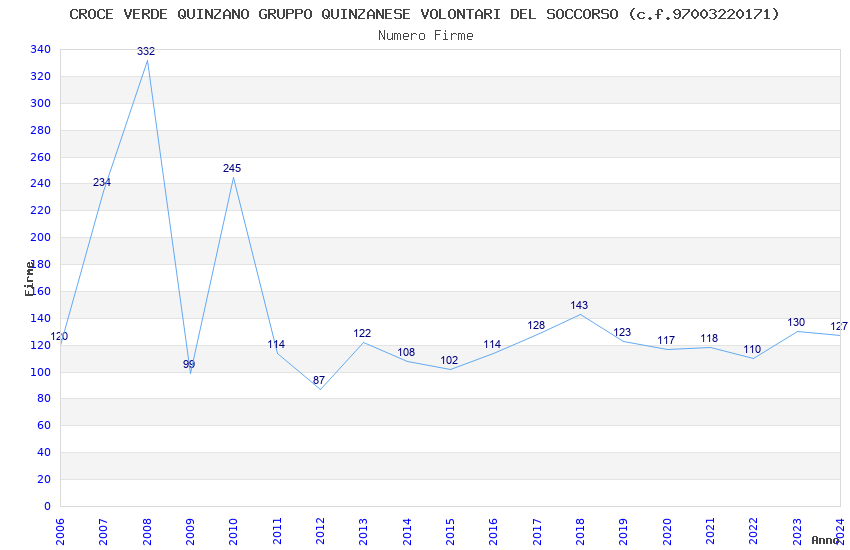Click the 80 tick on Firme axis
Image resolution: width=850 pixels, height=550 pixels.
tap(44, 398)
